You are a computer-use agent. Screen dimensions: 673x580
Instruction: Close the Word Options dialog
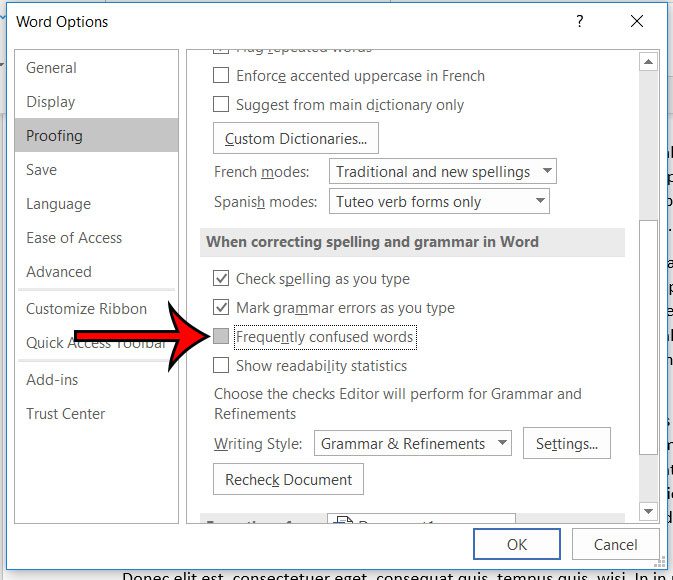pos(637,21)
